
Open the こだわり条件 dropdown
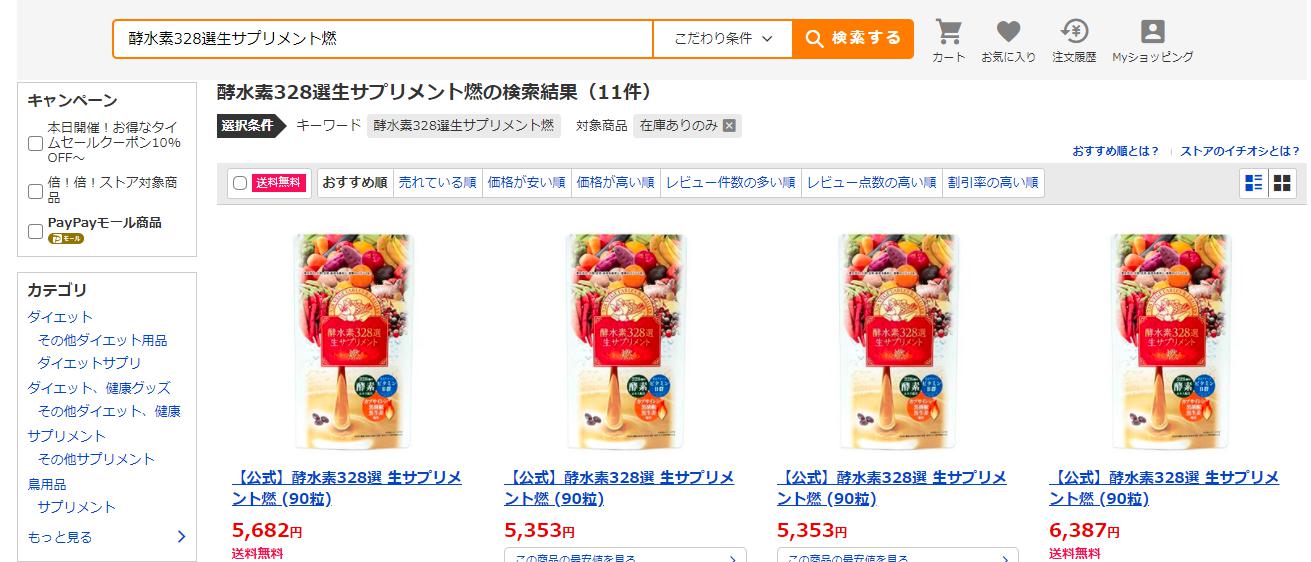(x=723, y=39)
